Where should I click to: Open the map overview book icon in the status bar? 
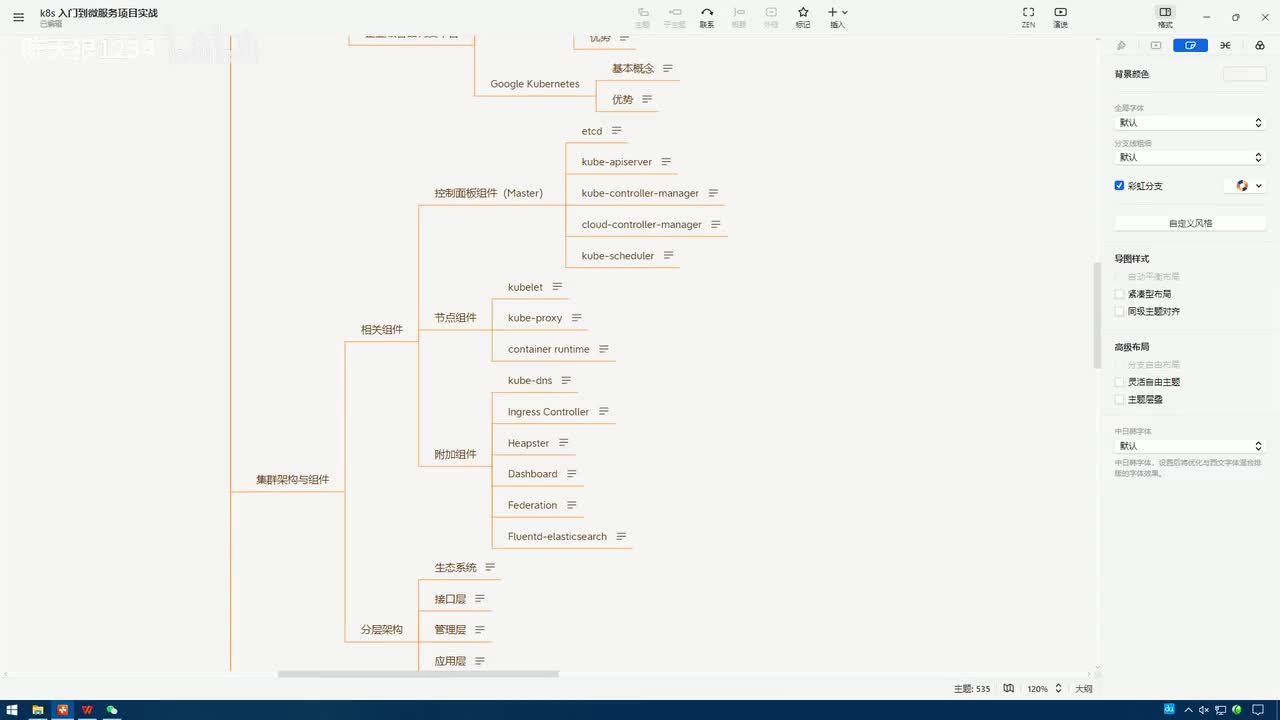[x=1009, y=689]
